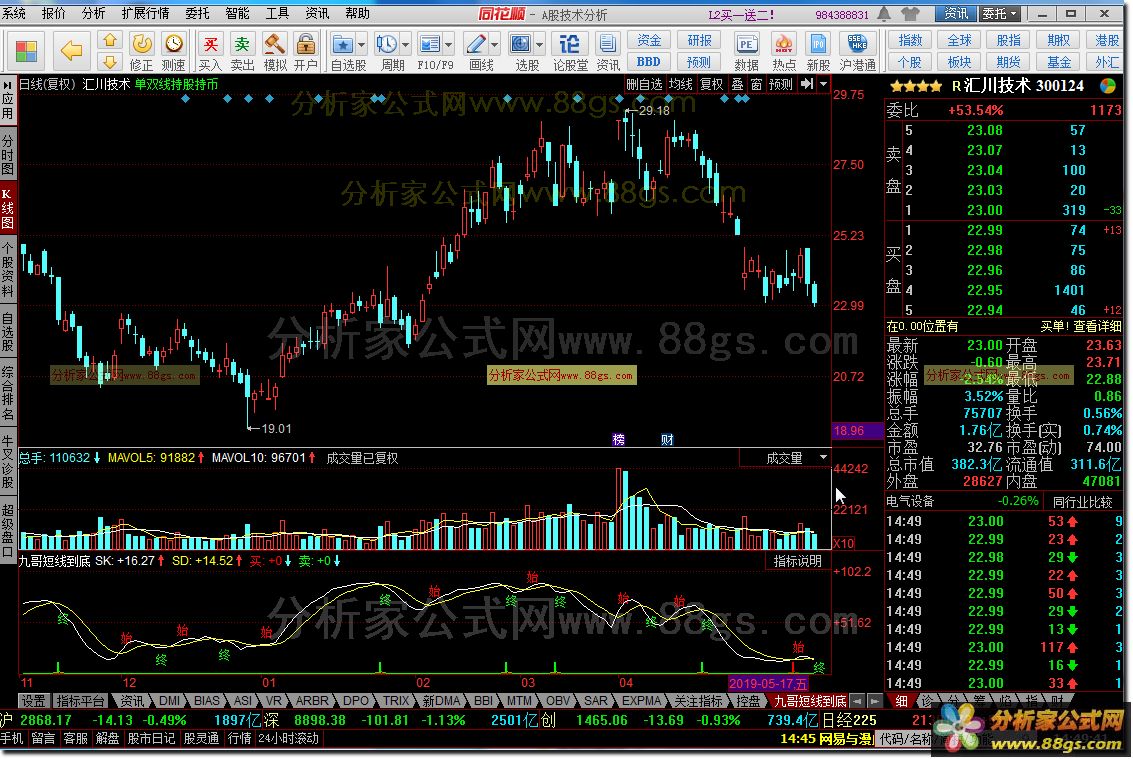The height and width of the screenshot is (759, 1133).
Task: Open the chart options dropdown triangle beside 预测
Action: [x=824, y=85]
